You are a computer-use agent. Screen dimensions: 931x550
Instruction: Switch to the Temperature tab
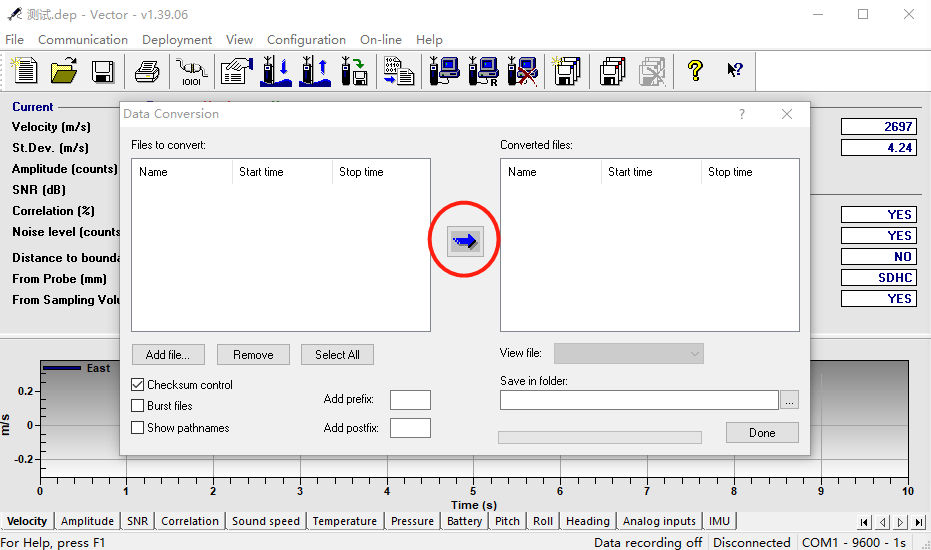[344, 521]
